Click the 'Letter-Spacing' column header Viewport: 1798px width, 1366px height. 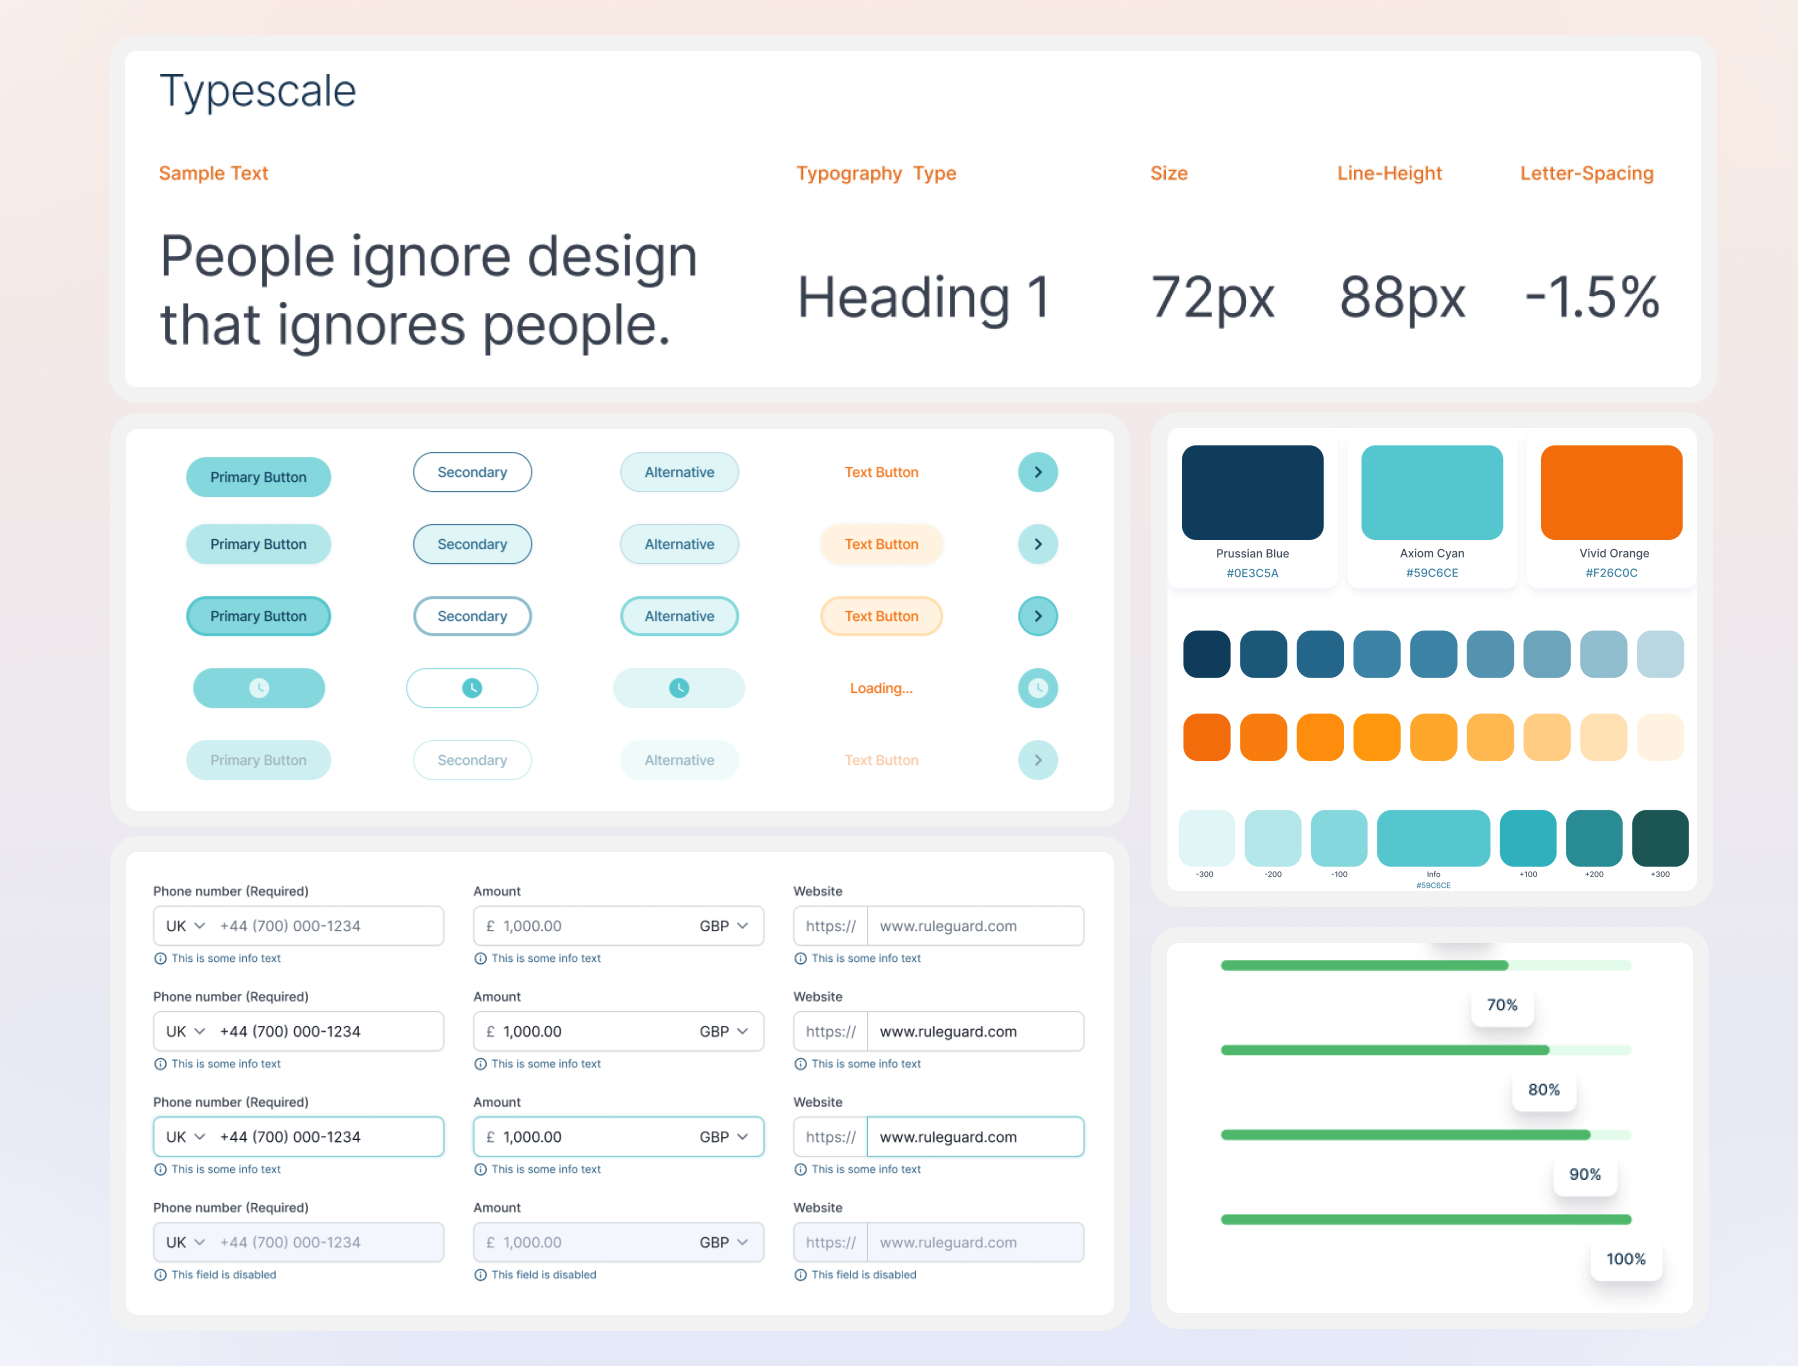pos(1587,173)
